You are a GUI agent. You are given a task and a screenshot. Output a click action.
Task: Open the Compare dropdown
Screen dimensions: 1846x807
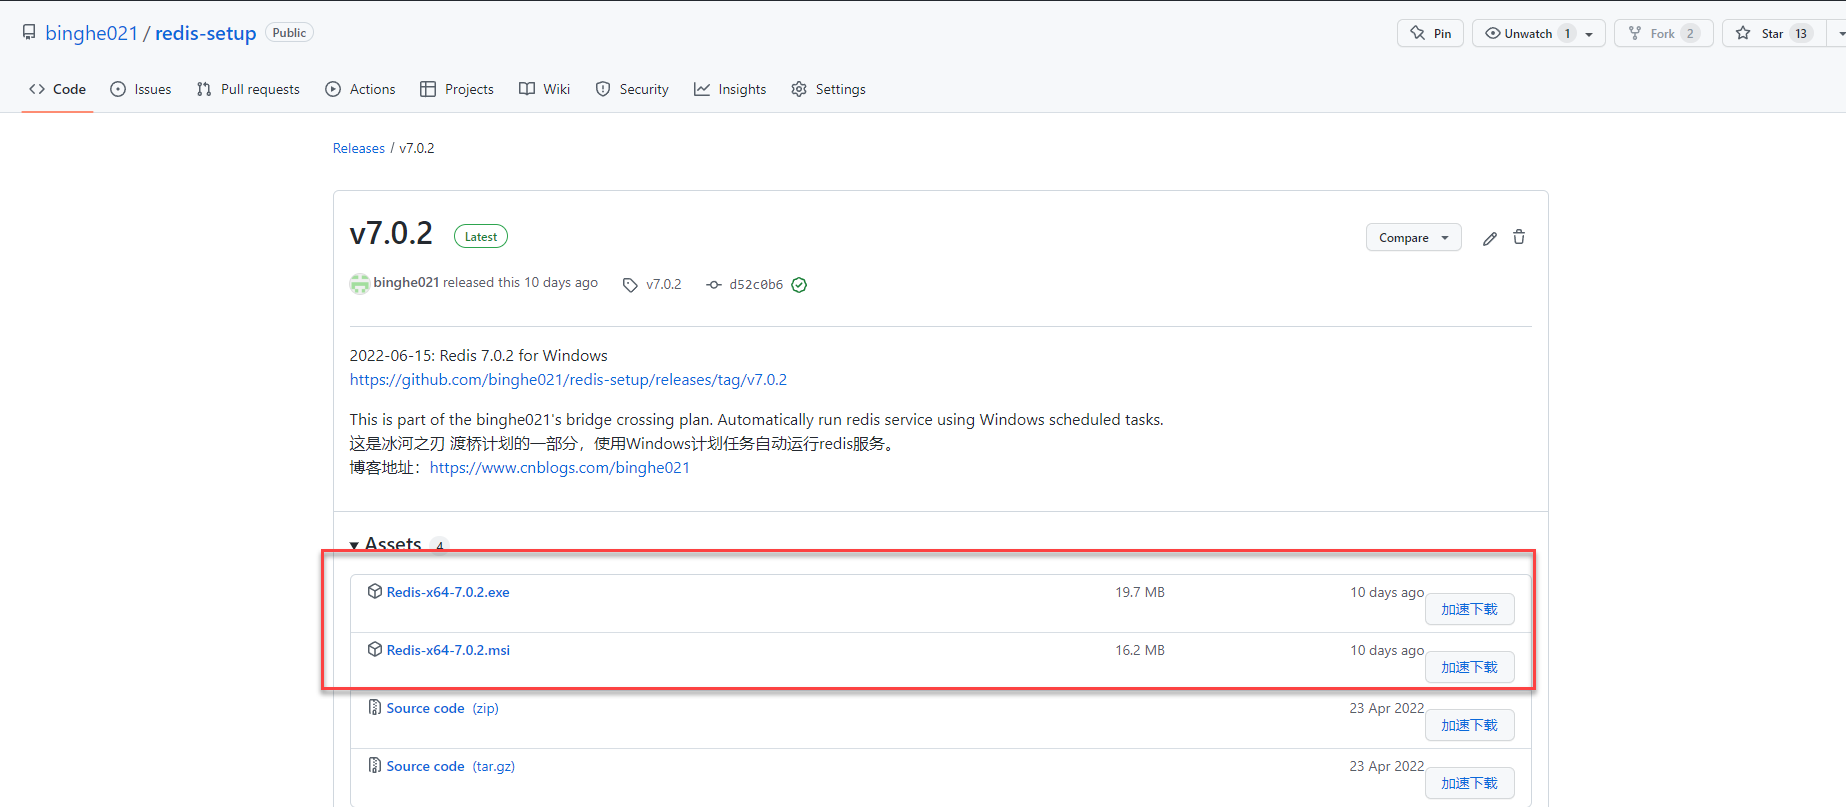pos(1414,238)
